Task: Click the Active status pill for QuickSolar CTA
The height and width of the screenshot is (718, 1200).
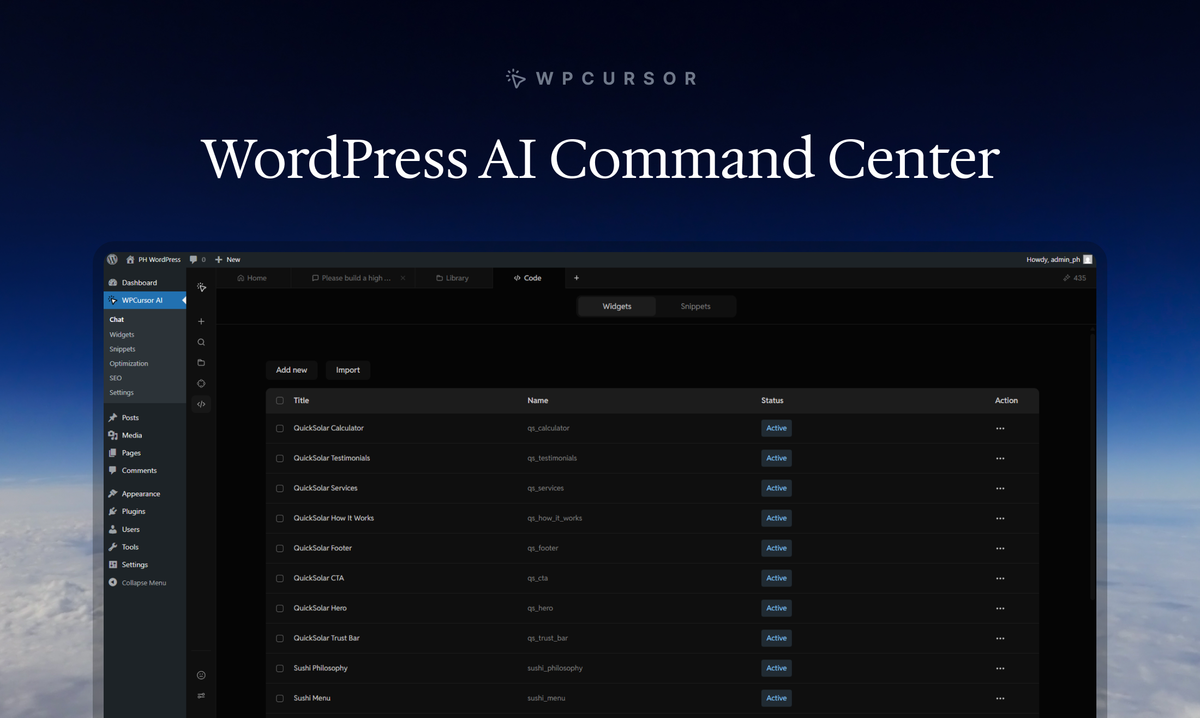Action: (x=776, y=578)
